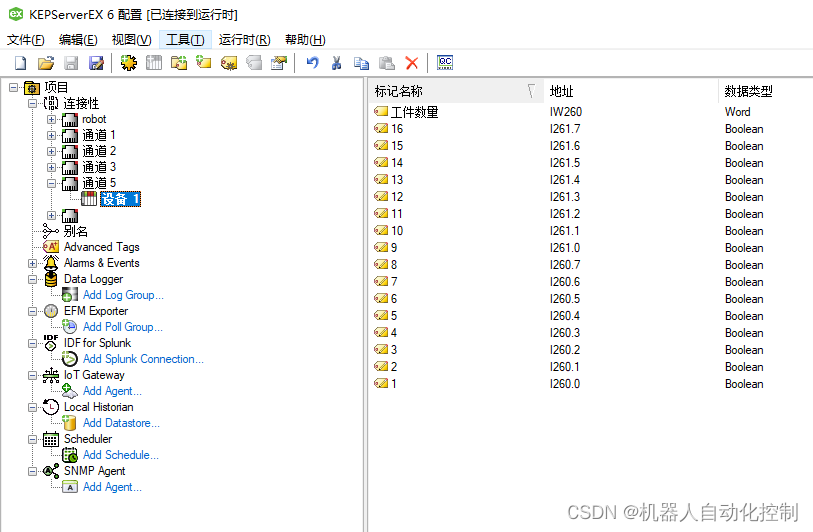The image size is (813, 532).
Task: Click the IoT Gateway icon
Action: [x=51, y=375]
